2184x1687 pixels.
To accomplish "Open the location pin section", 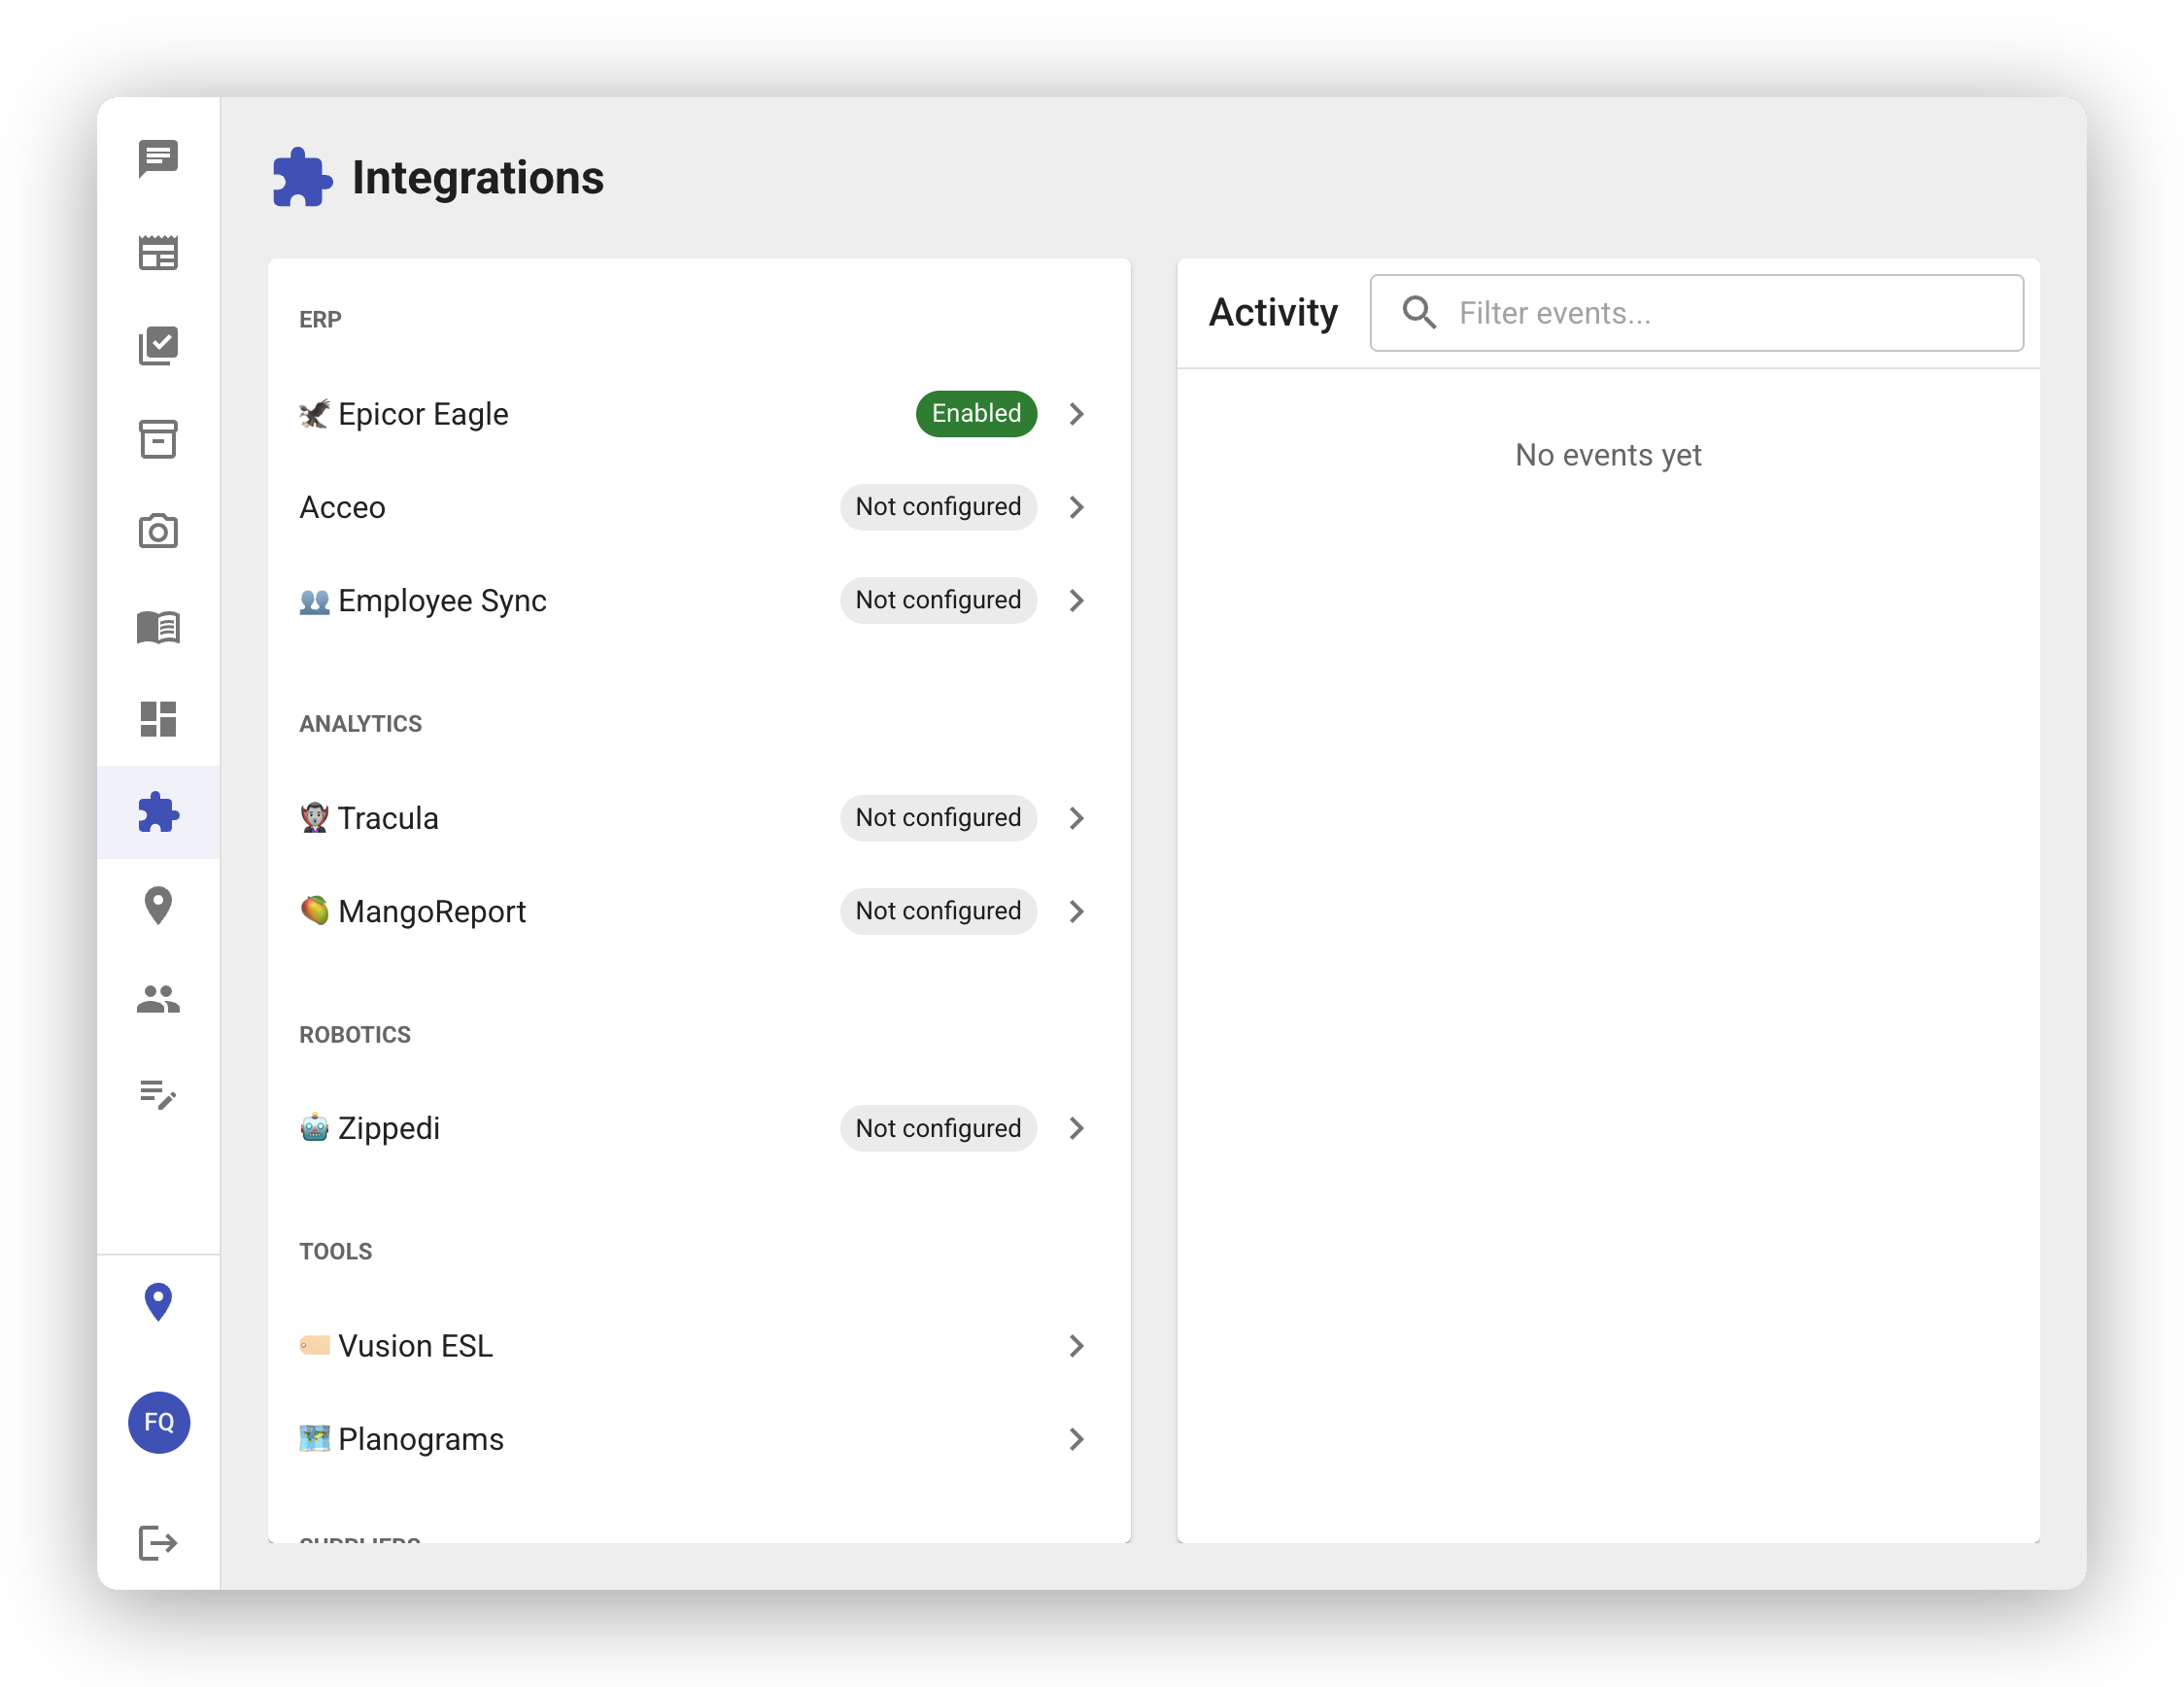I will pos(158,904).
